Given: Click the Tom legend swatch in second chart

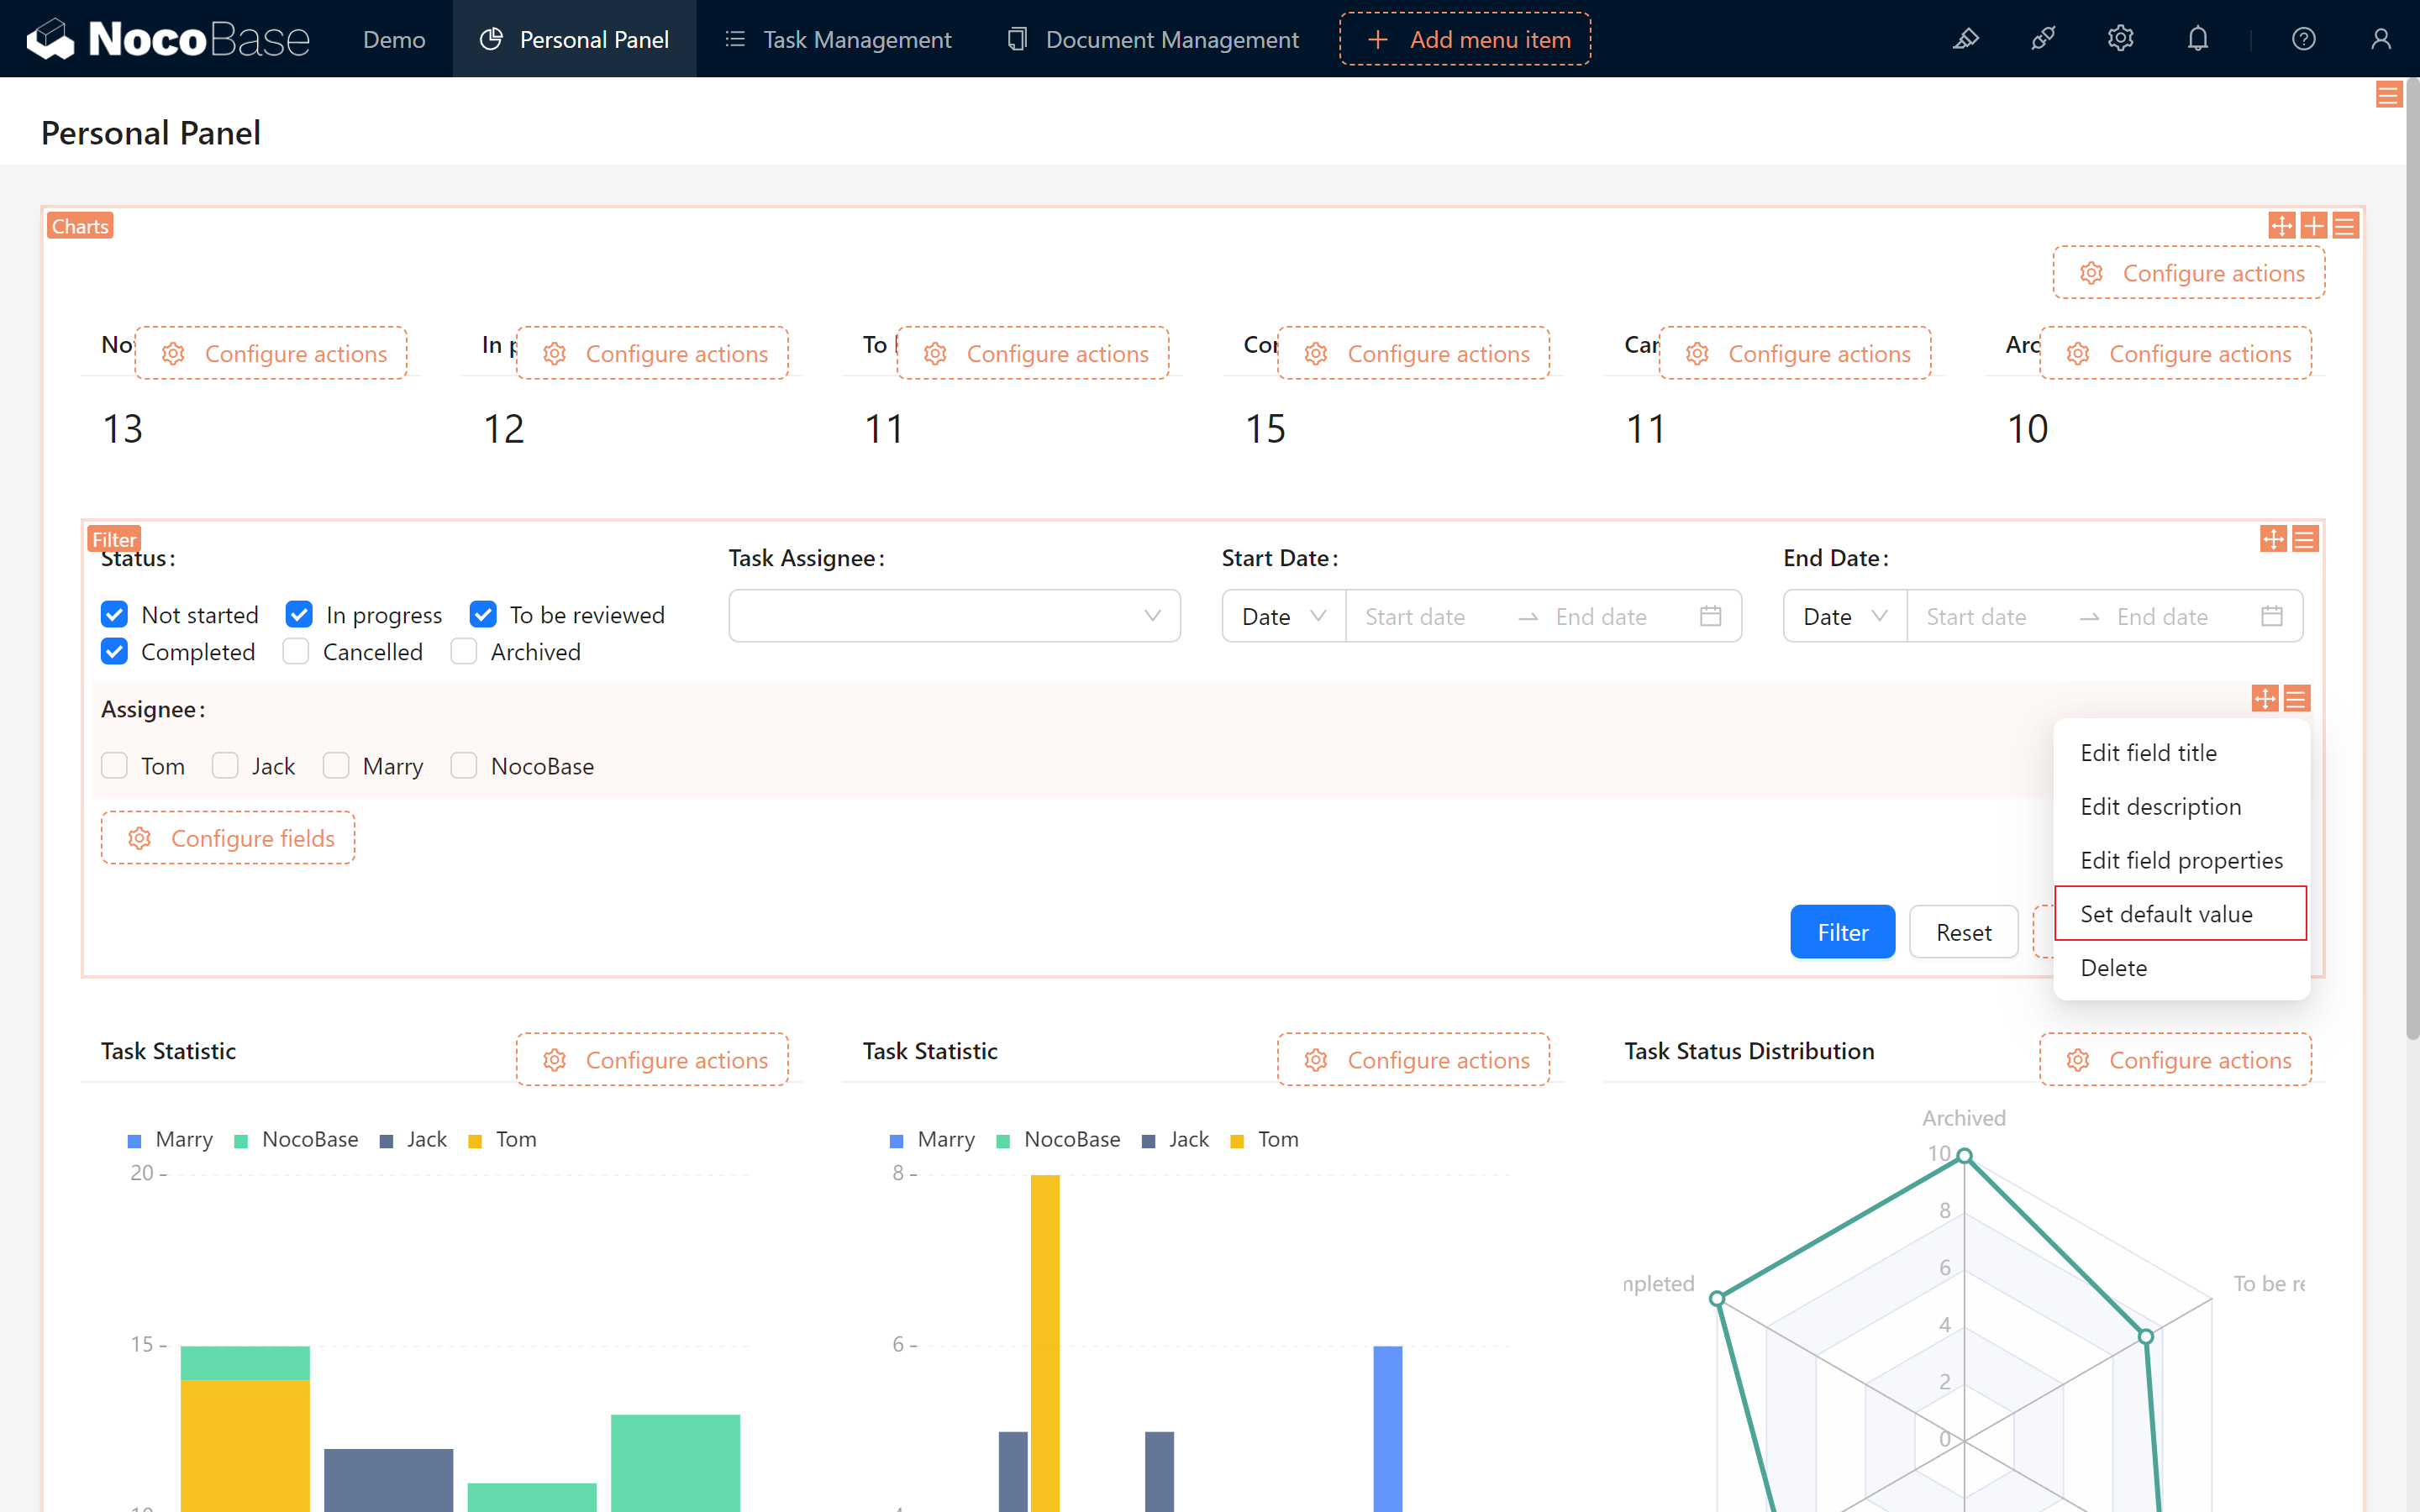Looking at the screenshot, I should (1237, 1141).
